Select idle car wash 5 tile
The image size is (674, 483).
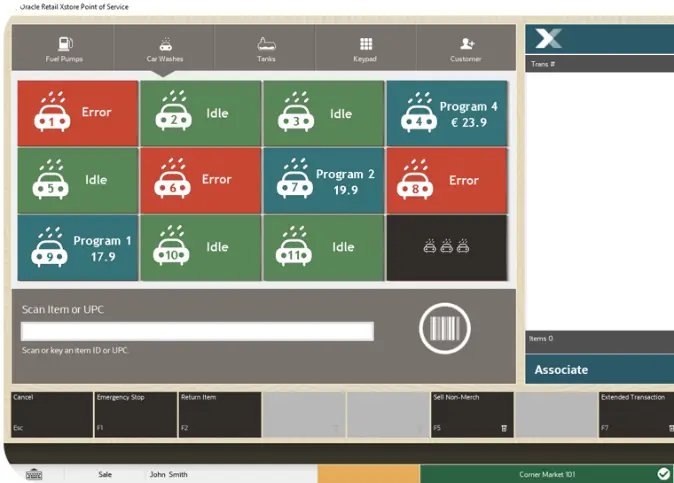point(77,181)
